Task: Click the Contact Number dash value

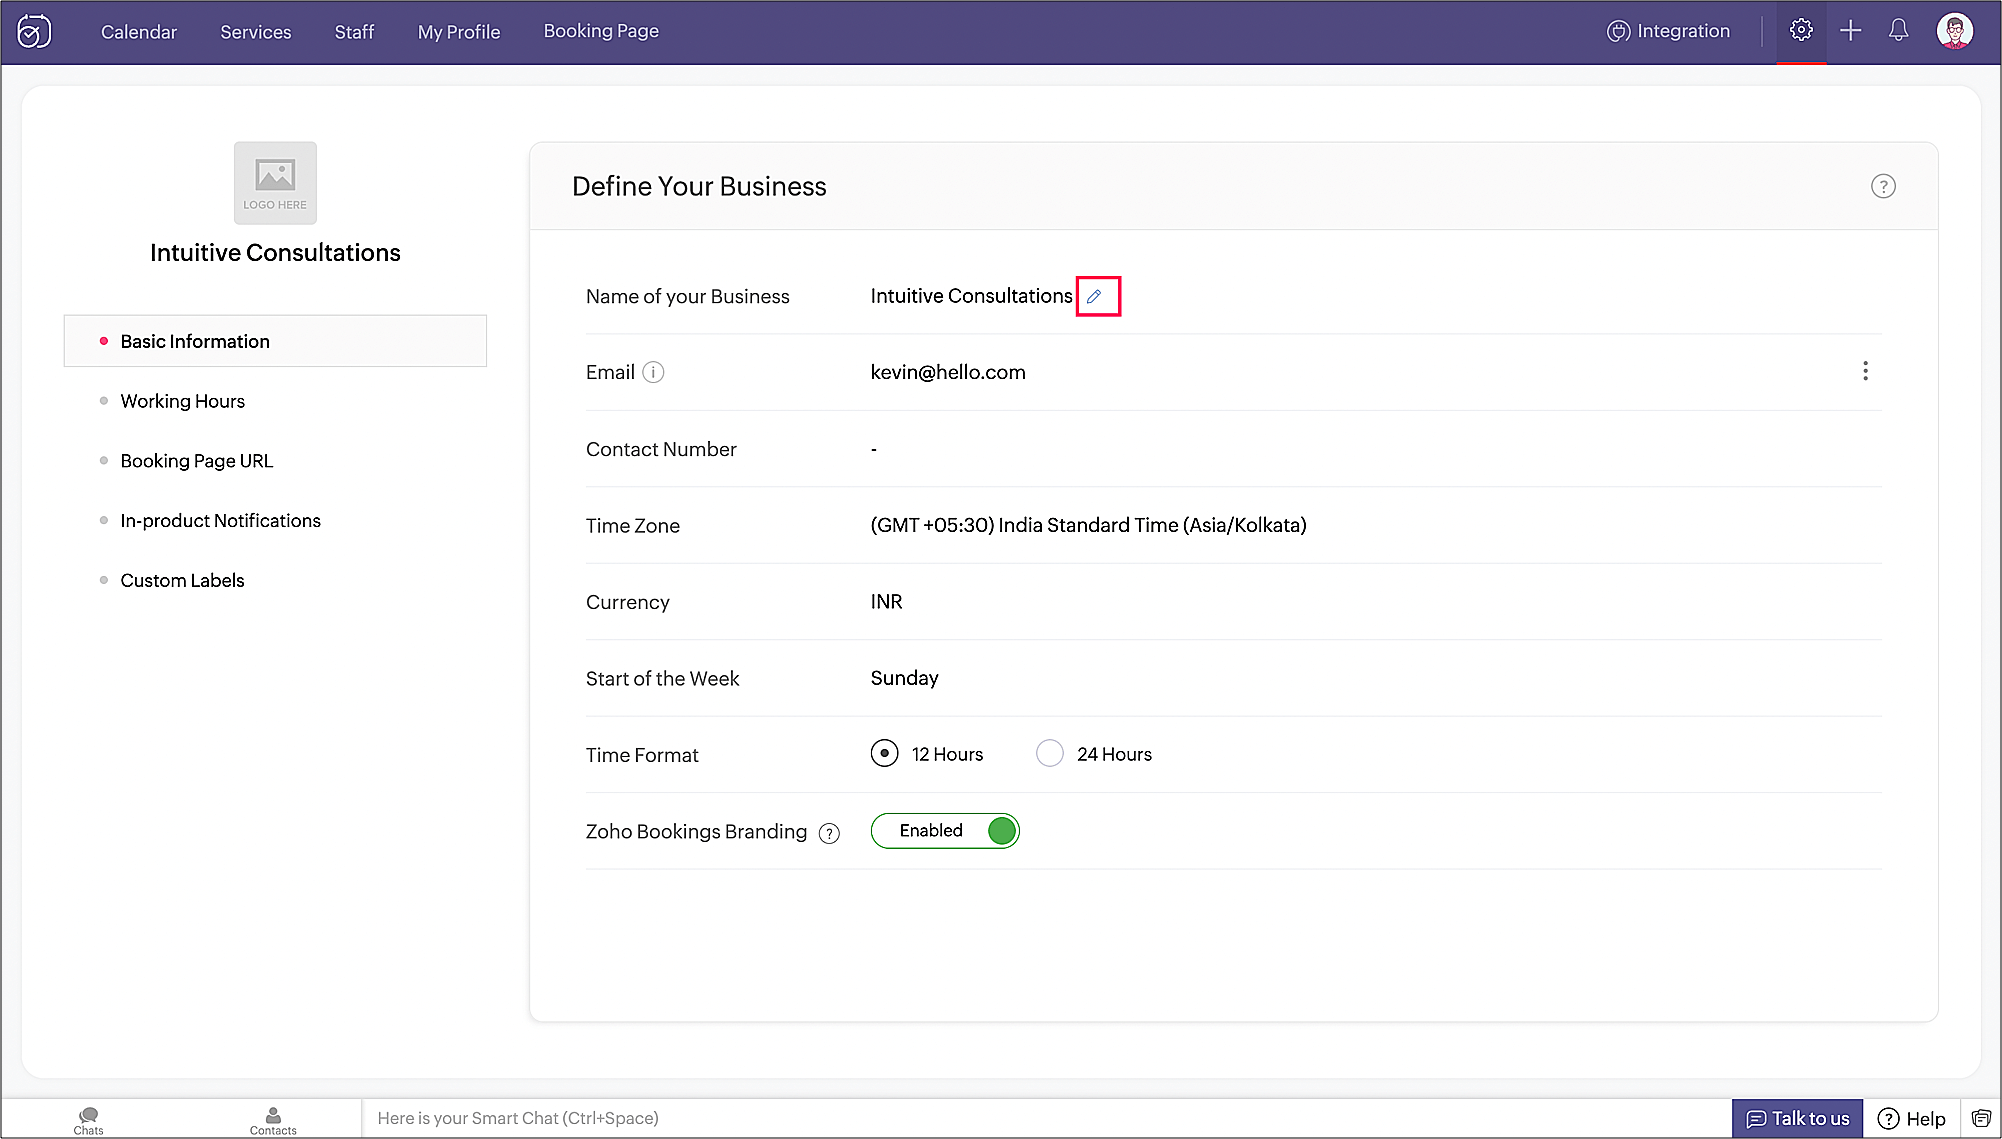Action: [874, 450]
